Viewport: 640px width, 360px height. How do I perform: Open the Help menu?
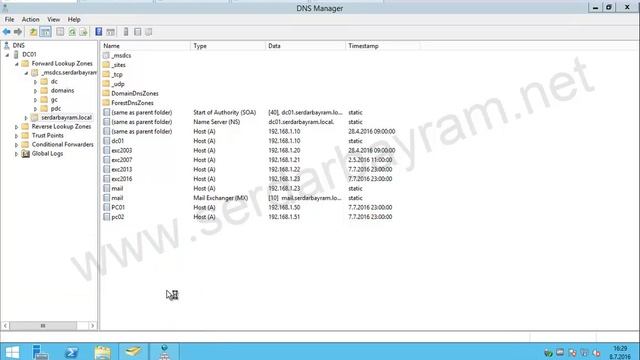pyautogui.click(x=74, y=19)
